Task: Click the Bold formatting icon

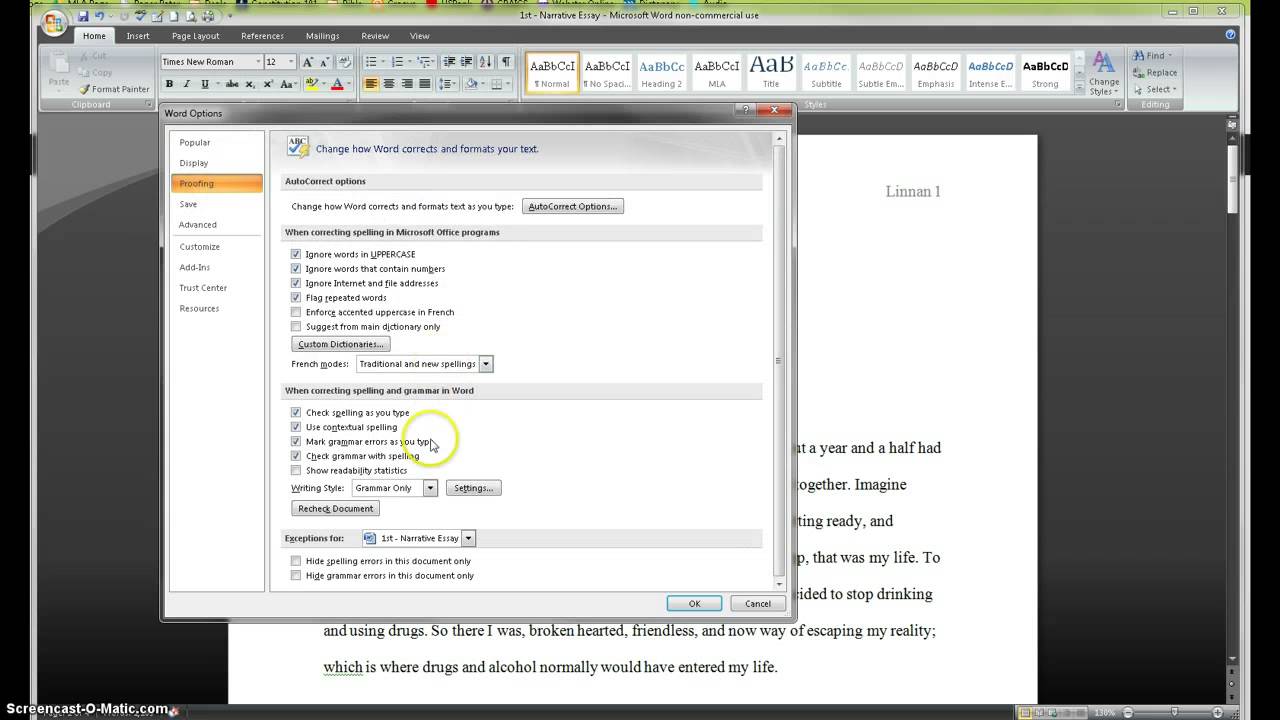Action: click(169, 84)
